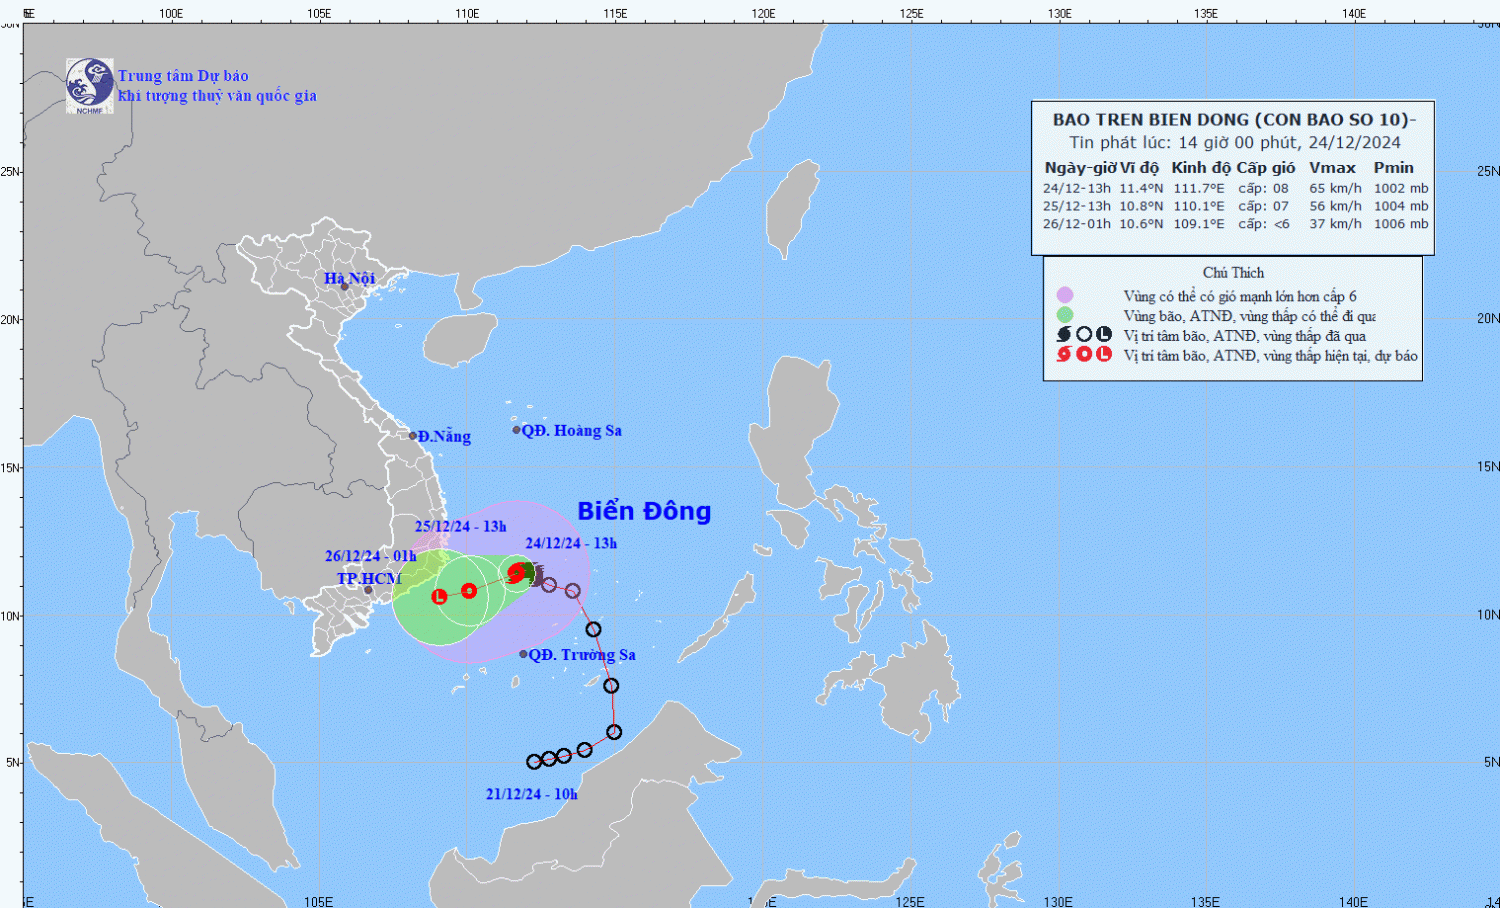The width and height of the screenshot is (1500, 908).
Task: Click the purple strong-wind legend swatch
Action: click(x=1065, y=295)
